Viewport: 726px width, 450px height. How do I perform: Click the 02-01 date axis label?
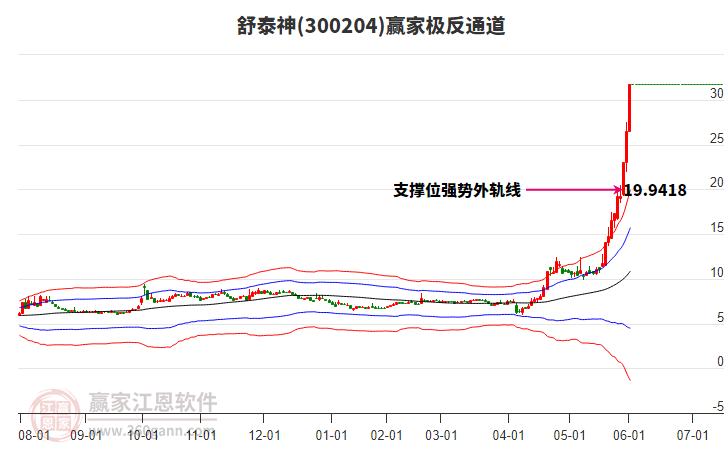(x=386, y=435)
